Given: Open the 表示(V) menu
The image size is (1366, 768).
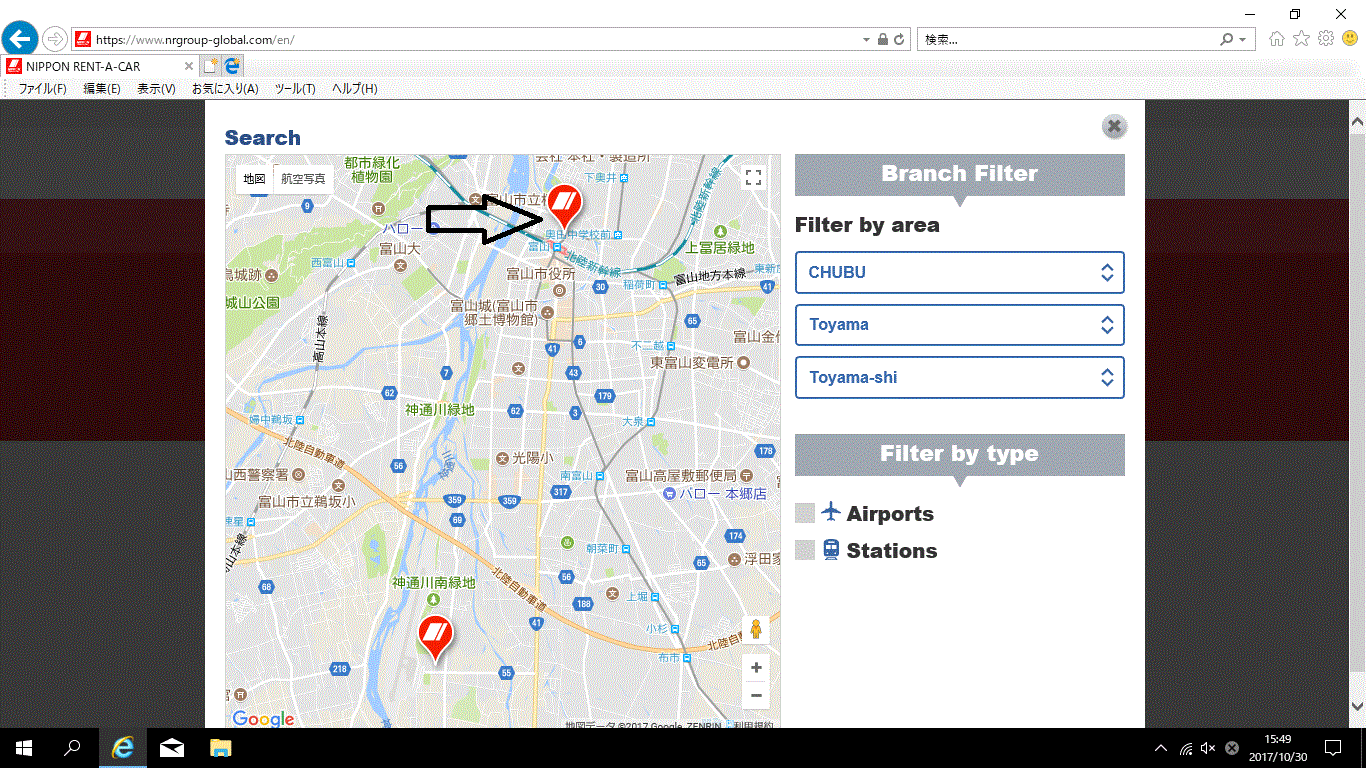Looking at the screenshot, I should [156, 88].
